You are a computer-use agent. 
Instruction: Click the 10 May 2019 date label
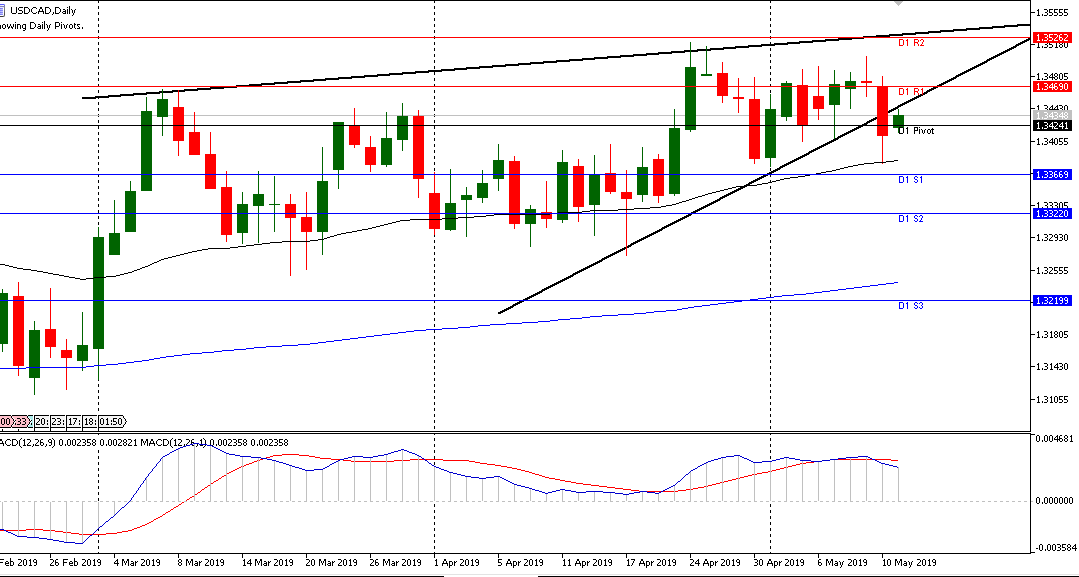coord(908,563)
